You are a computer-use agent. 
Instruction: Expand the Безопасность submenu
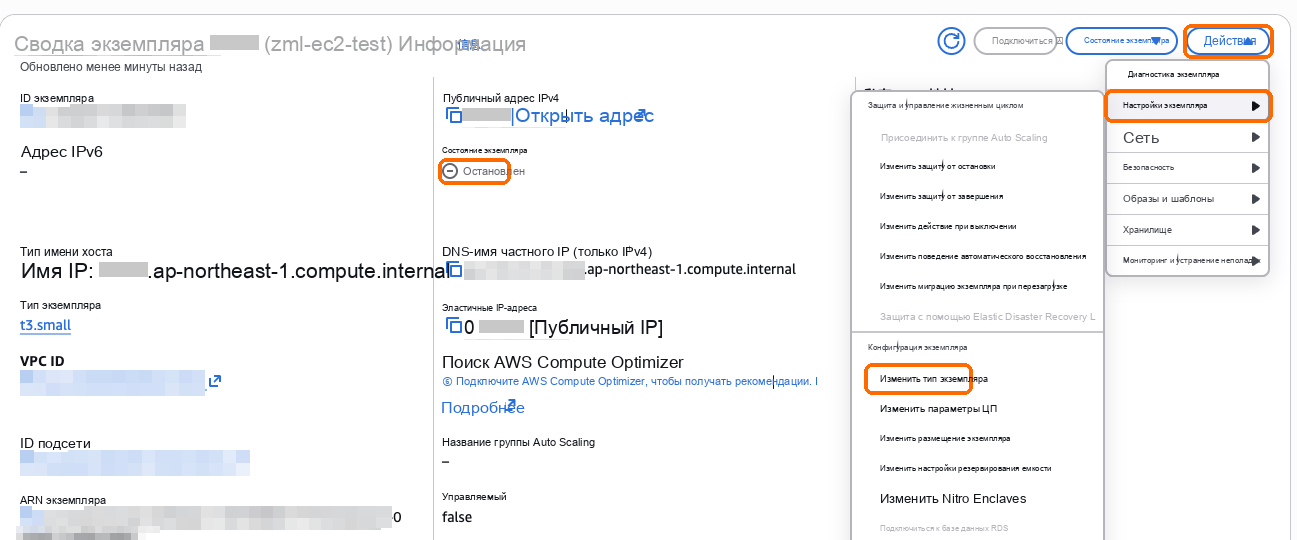1187,168
